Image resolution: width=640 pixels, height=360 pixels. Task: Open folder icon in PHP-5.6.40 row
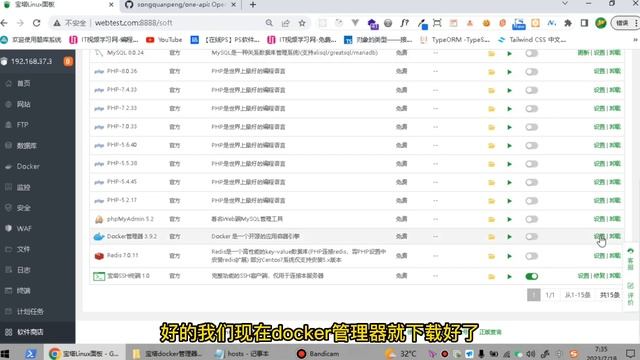(x=491, y=146)
